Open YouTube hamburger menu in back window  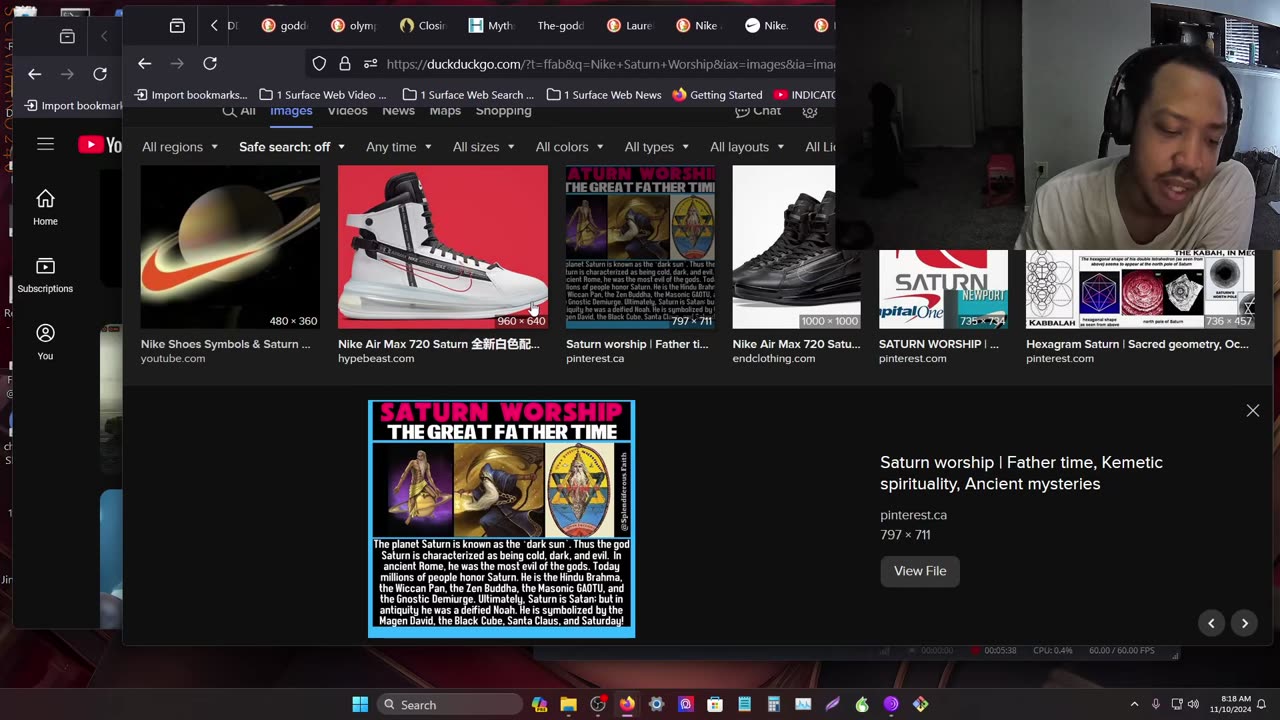coord(45,145)
